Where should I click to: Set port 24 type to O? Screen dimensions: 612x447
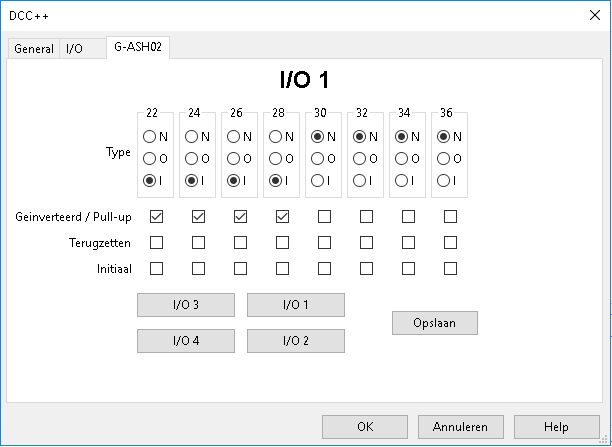pos(192,158)
